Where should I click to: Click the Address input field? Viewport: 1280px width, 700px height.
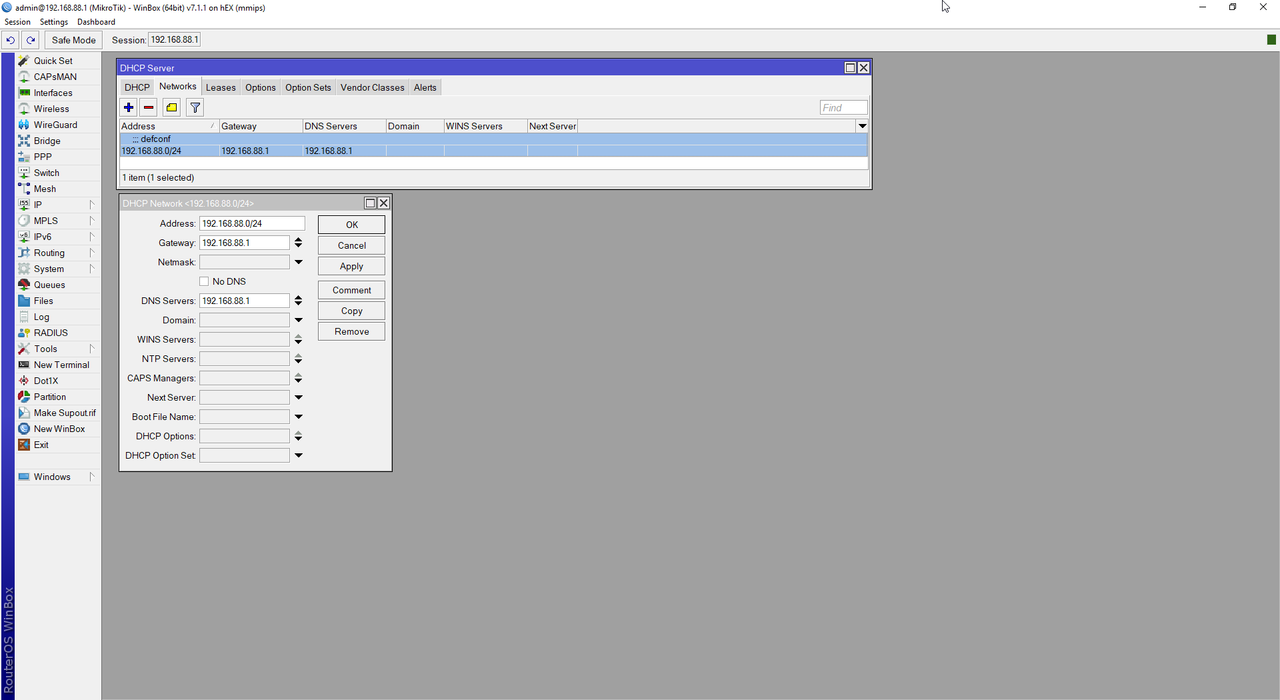tap(252, 224)
